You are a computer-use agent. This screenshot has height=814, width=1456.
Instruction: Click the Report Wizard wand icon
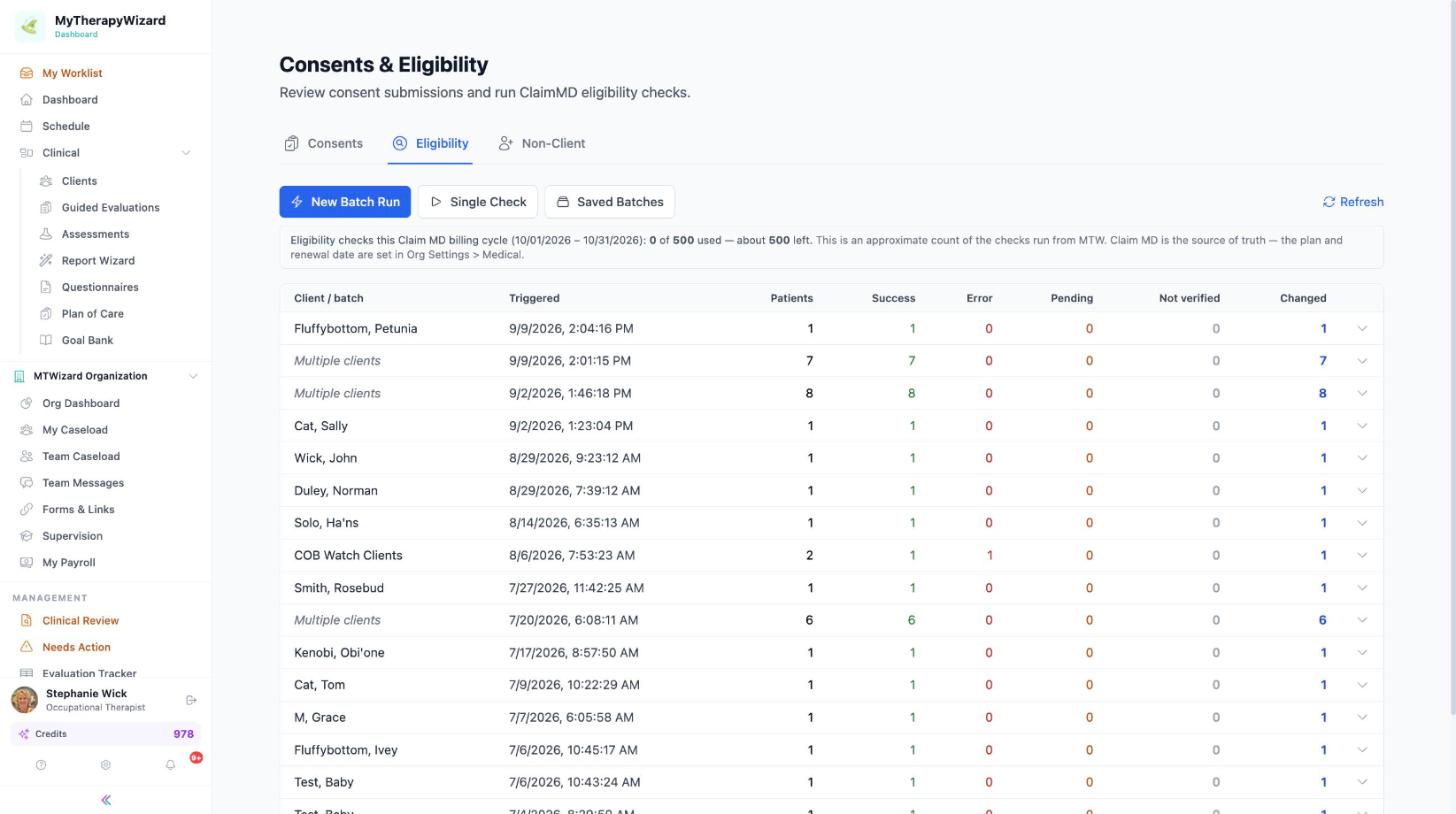46,261
